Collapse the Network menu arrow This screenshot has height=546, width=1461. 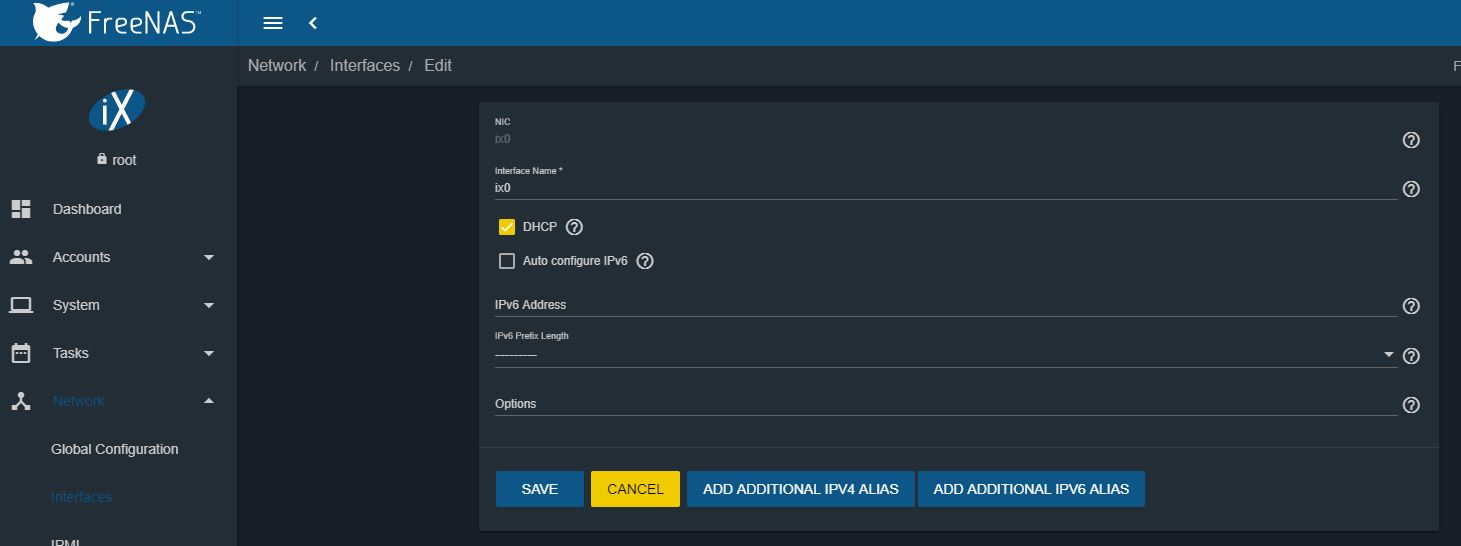pyautogui.click(x=209, y=401)
